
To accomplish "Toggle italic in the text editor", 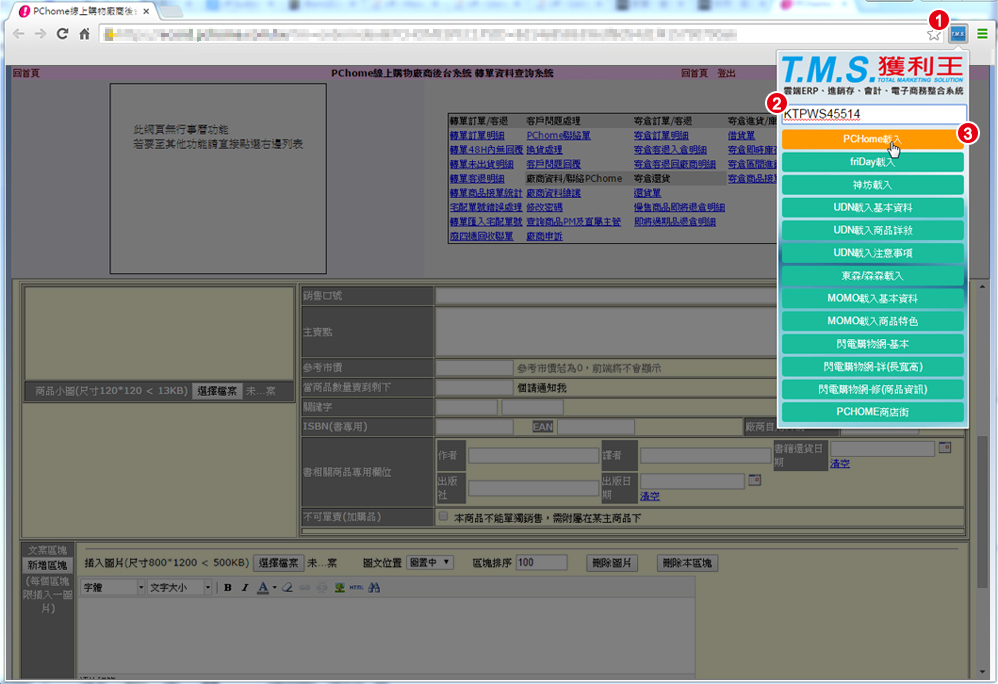I will point(244,587).
